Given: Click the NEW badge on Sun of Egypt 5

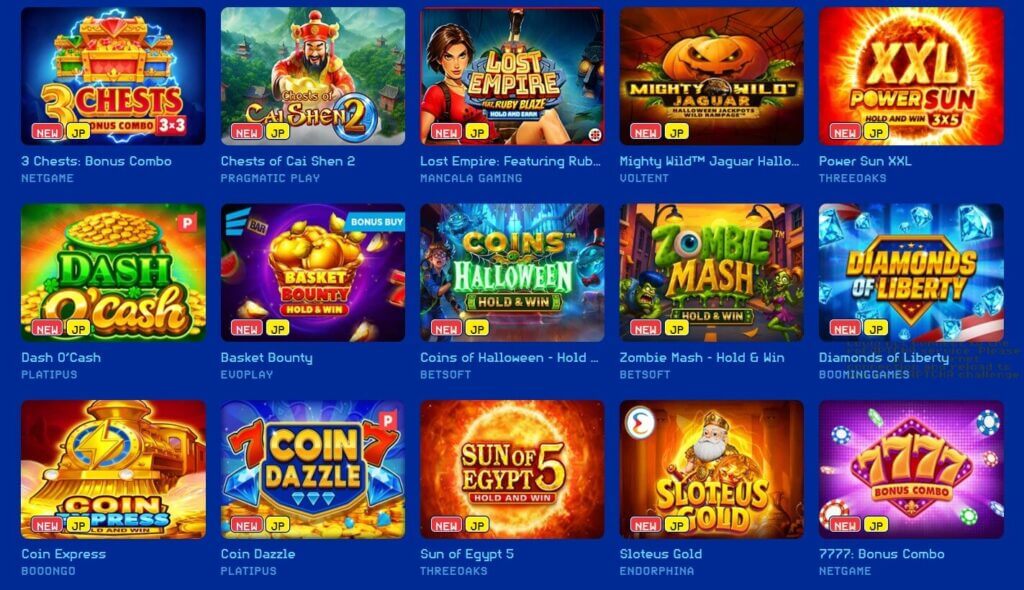Looking at the screenshot, I should pos(446,525).
